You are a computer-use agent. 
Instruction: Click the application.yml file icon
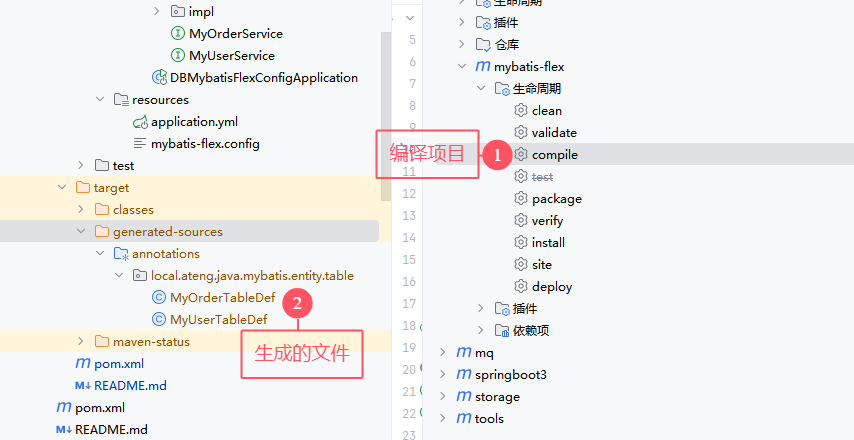(x=140, y=122)
